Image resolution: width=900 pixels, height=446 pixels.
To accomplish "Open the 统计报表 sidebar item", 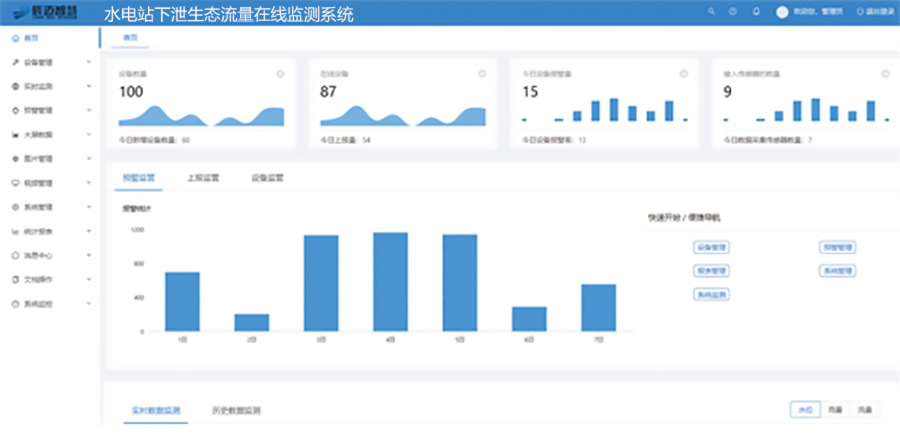I will coord(38,231).
